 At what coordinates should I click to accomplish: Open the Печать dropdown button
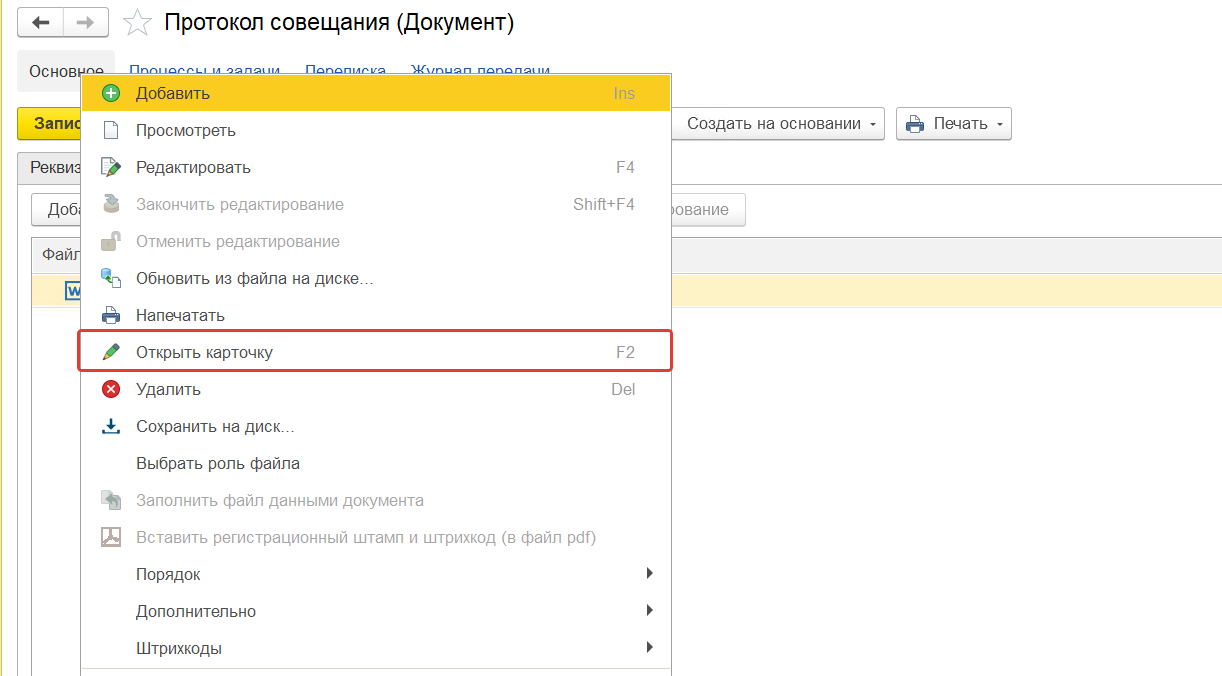(953, 124)
